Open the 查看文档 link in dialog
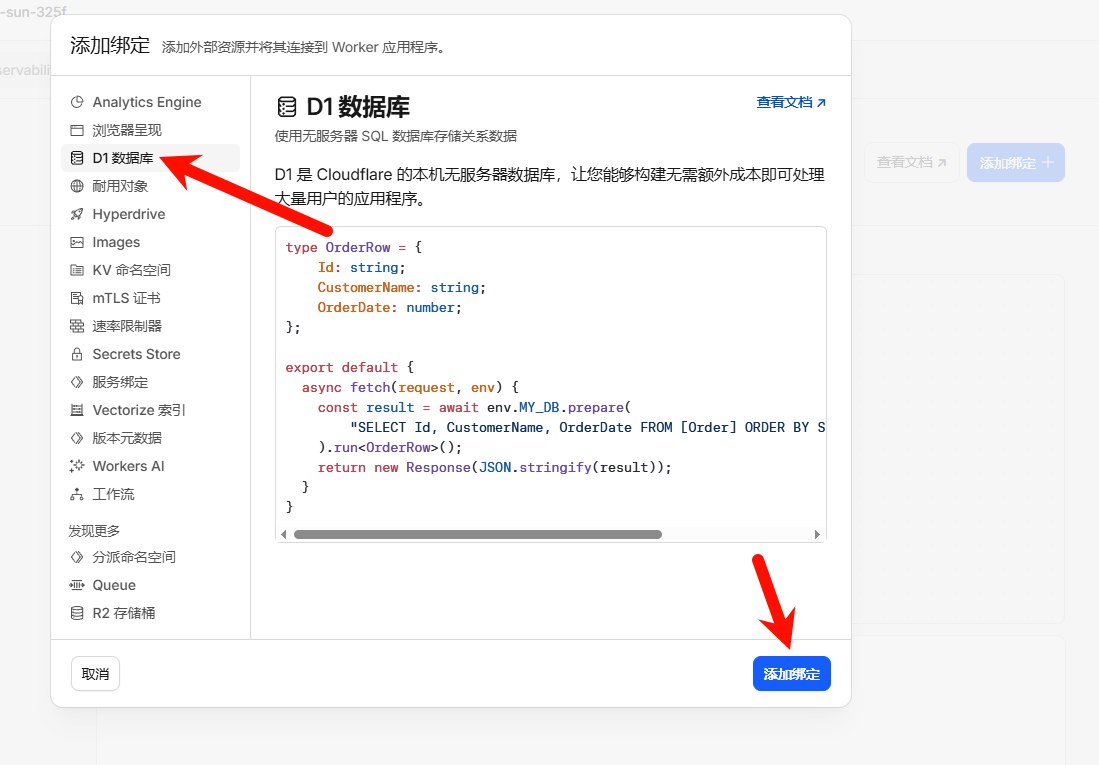Image resolution: width=1099 pixels, height=765 pixels. [791, 102]
